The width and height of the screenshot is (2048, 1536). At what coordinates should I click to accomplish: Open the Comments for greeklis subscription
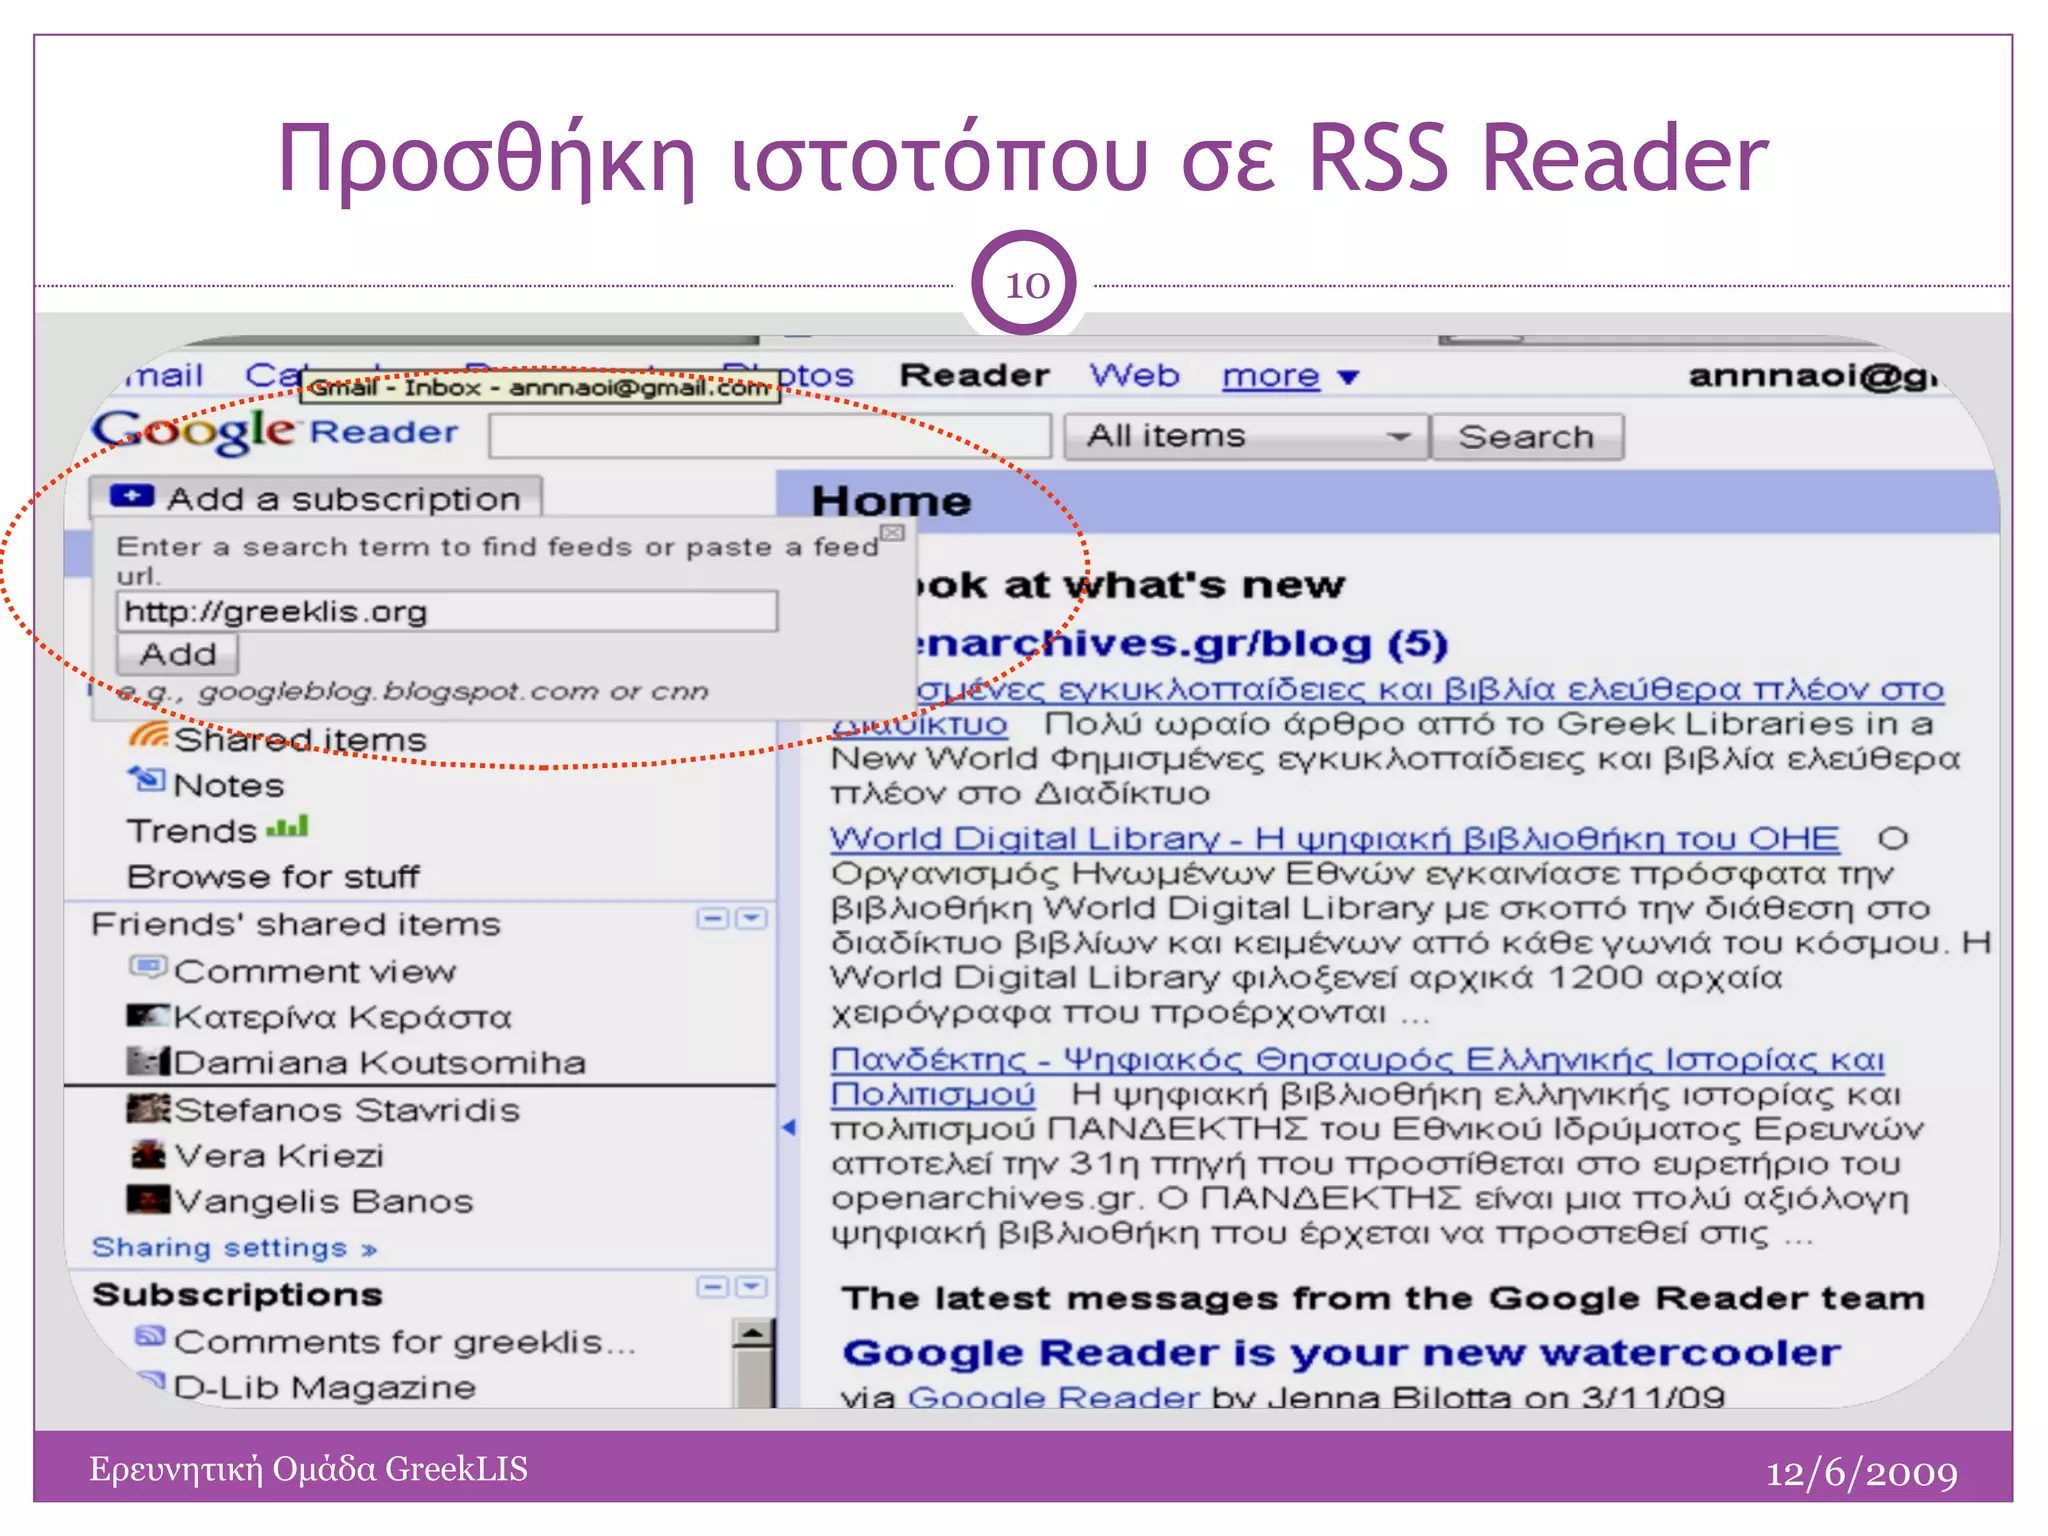405,1342
